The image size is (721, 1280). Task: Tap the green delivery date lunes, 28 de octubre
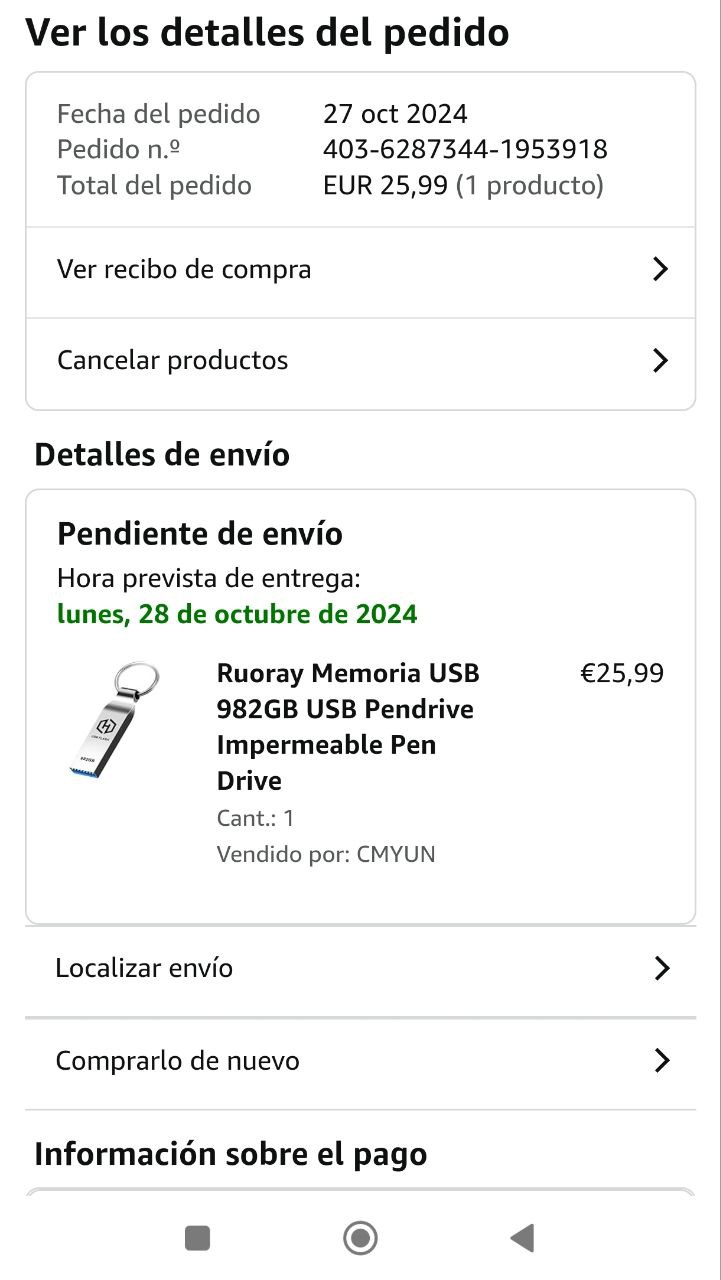tap(237, 613)
